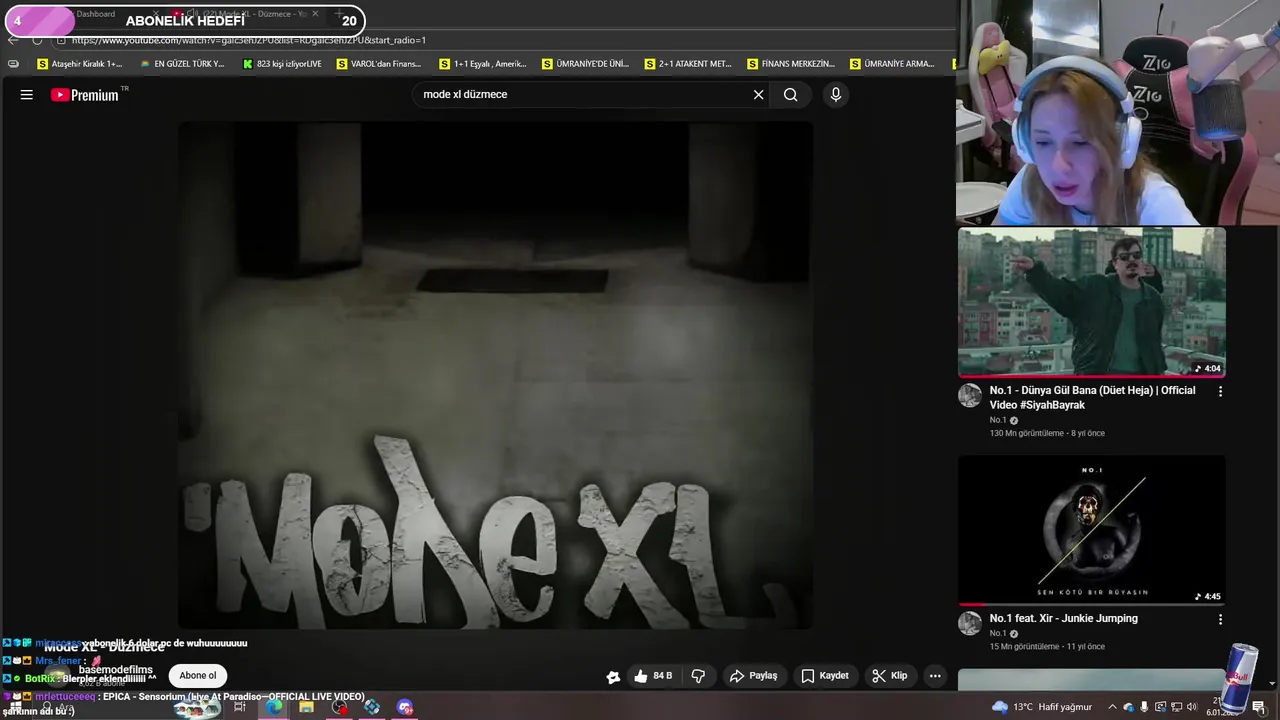
Task: Open "ÜMRANİYE'DE ÜNİ..." bookmark
Action: click(585, 64)
